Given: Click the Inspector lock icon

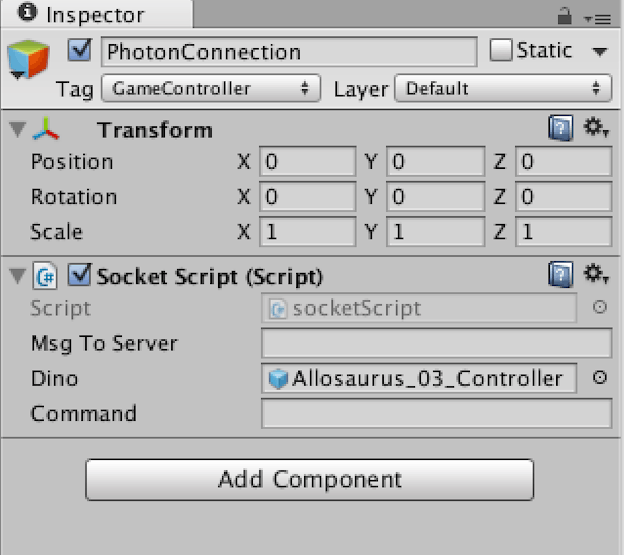Looking at the screenshot, I should [x=564, y=16].
